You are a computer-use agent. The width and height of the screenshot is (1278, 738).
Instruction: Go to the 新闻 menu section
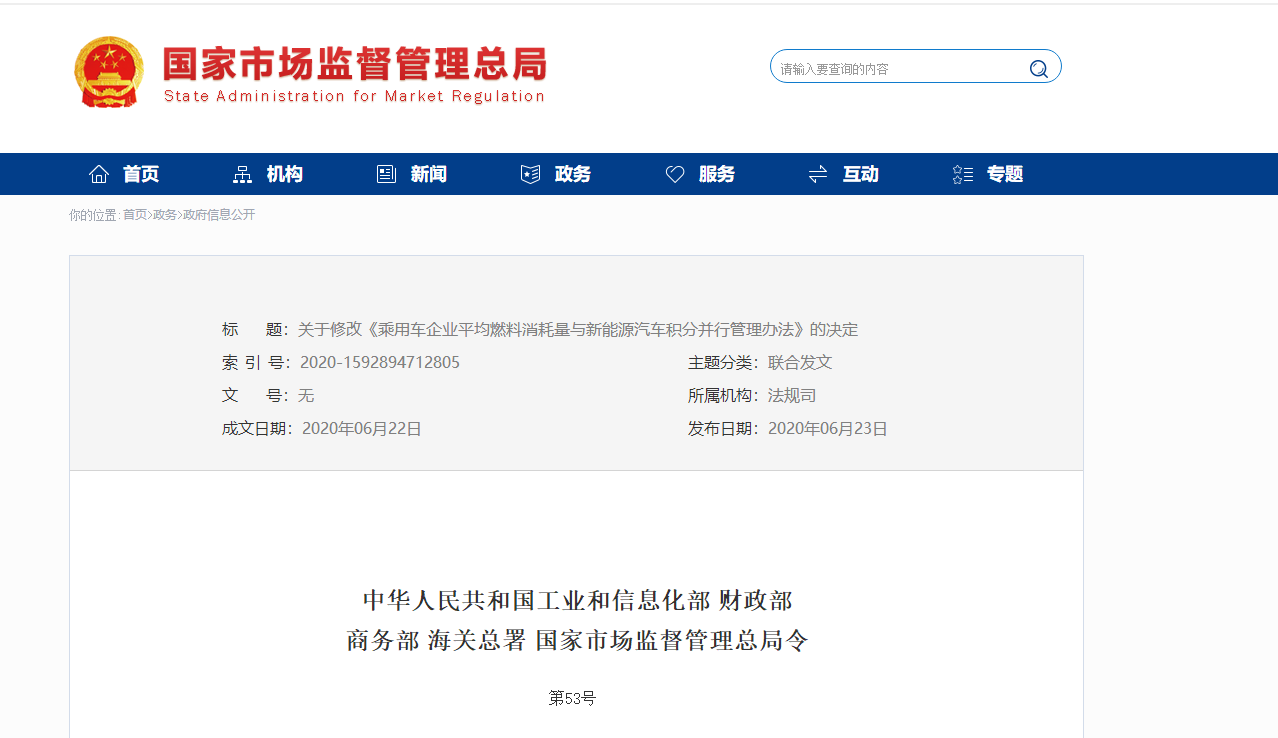coord(429,174)
